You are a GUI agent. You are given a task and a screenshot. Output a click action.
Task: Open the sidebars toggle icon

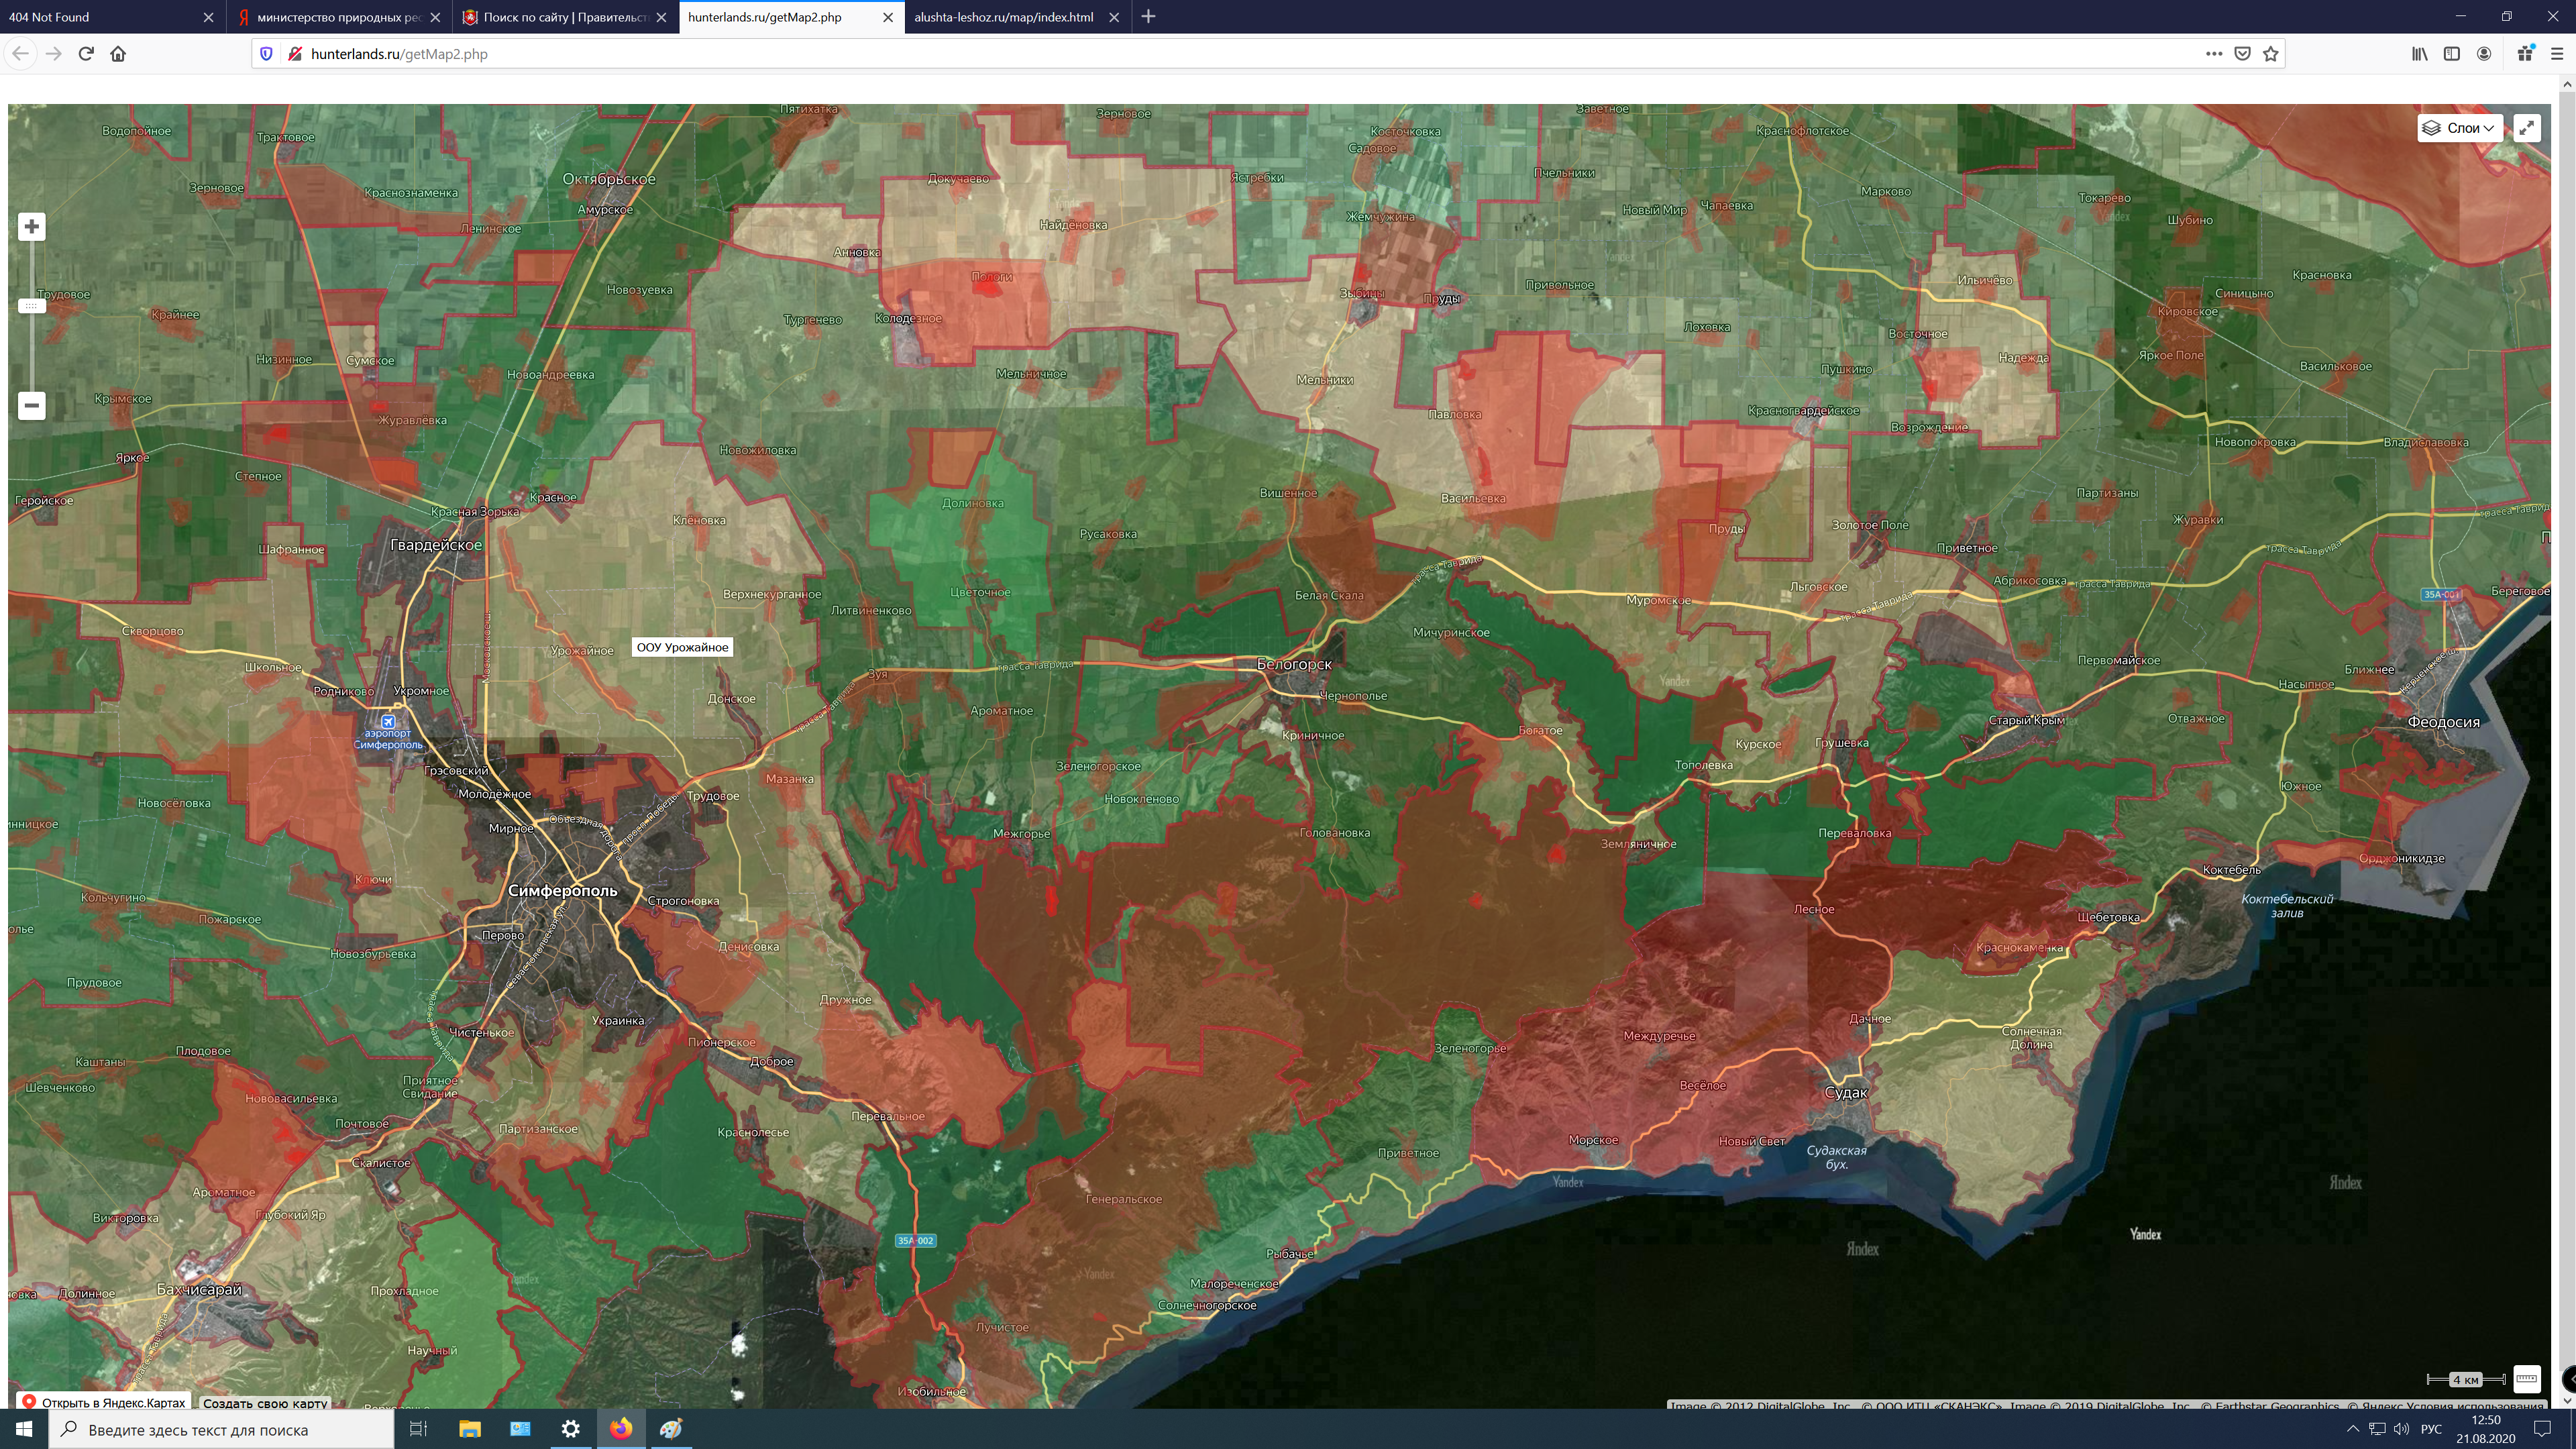(2452, 54)
